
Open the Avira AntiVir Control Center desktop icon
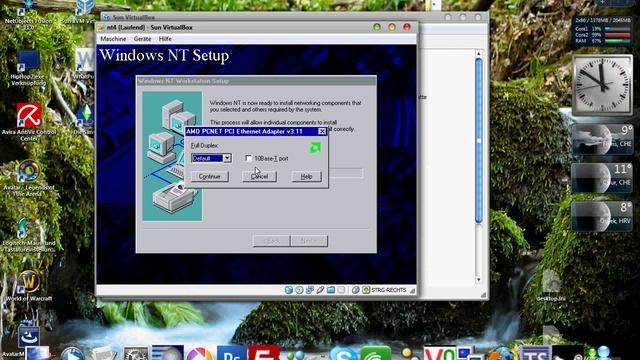29,116
